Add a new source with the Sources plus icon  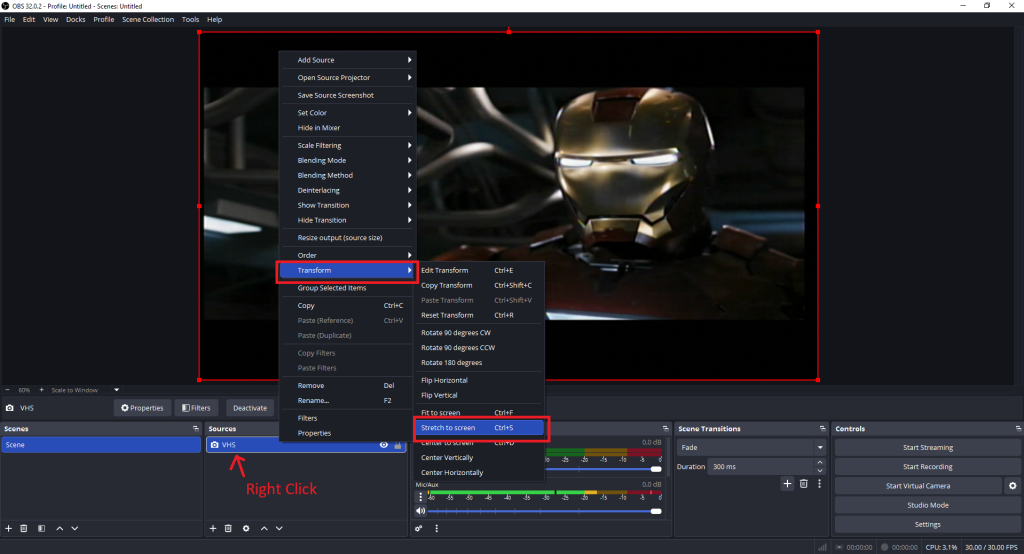pyautogui.click(x=213, y=528)
